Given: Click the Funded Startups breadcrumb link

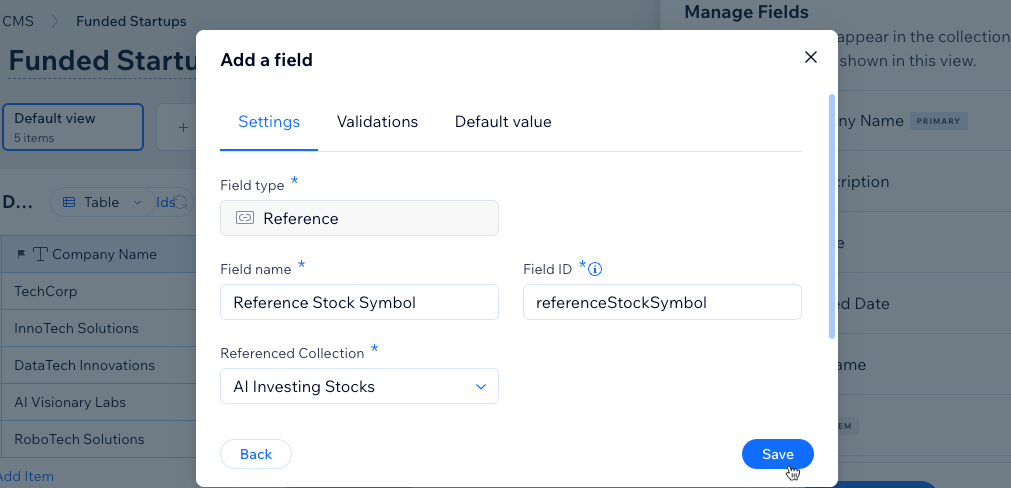Looking at the screenshot, I should 132,21.
